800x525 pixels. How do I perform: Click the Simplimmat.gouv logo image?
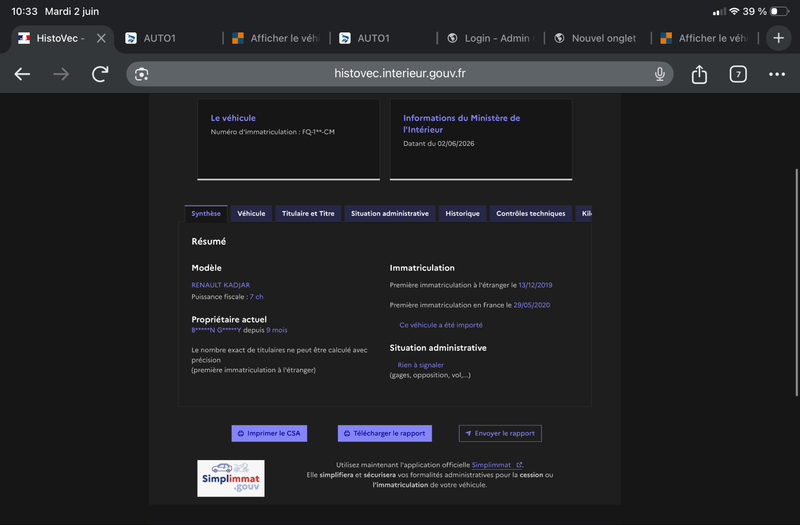coord(231,479)
